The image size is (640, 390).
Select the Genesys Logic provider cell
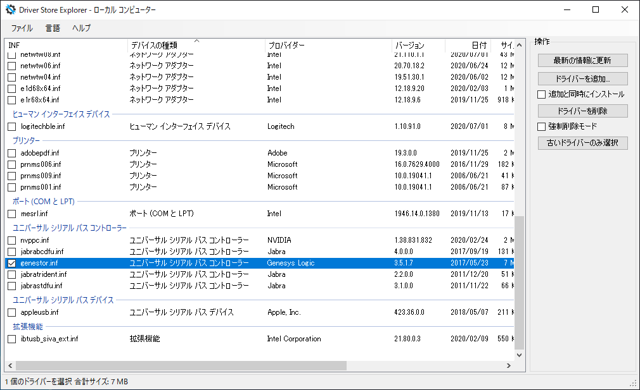291,263
